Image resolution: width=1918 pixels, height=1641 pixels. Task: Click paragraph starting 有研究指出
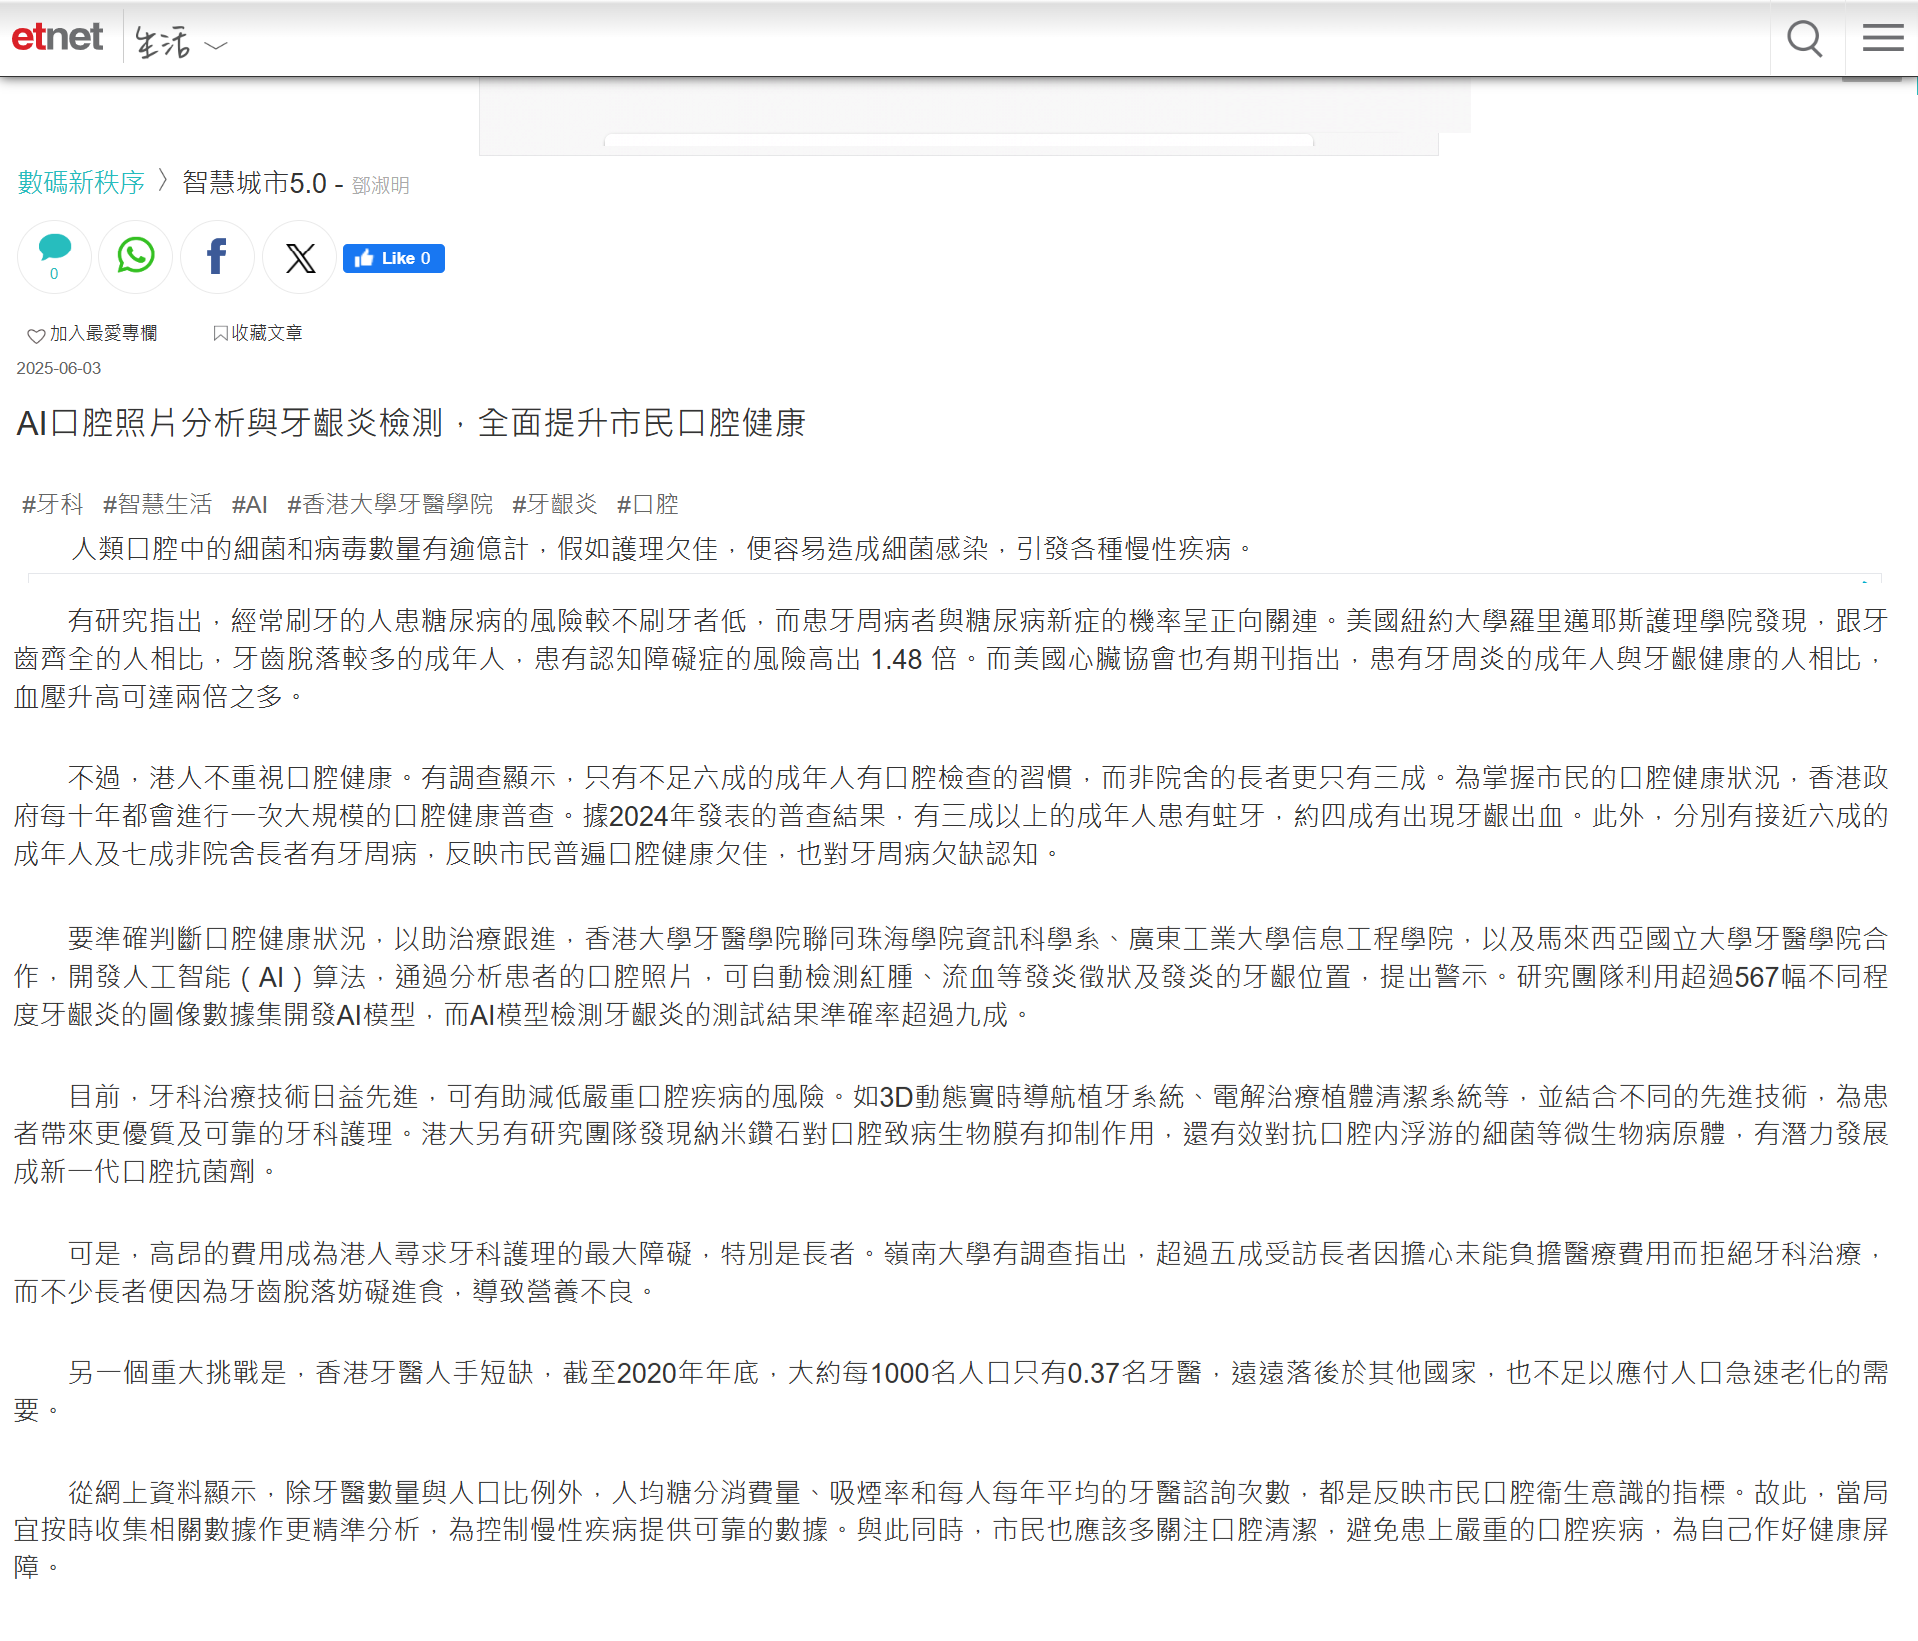[x=951, y=659]
